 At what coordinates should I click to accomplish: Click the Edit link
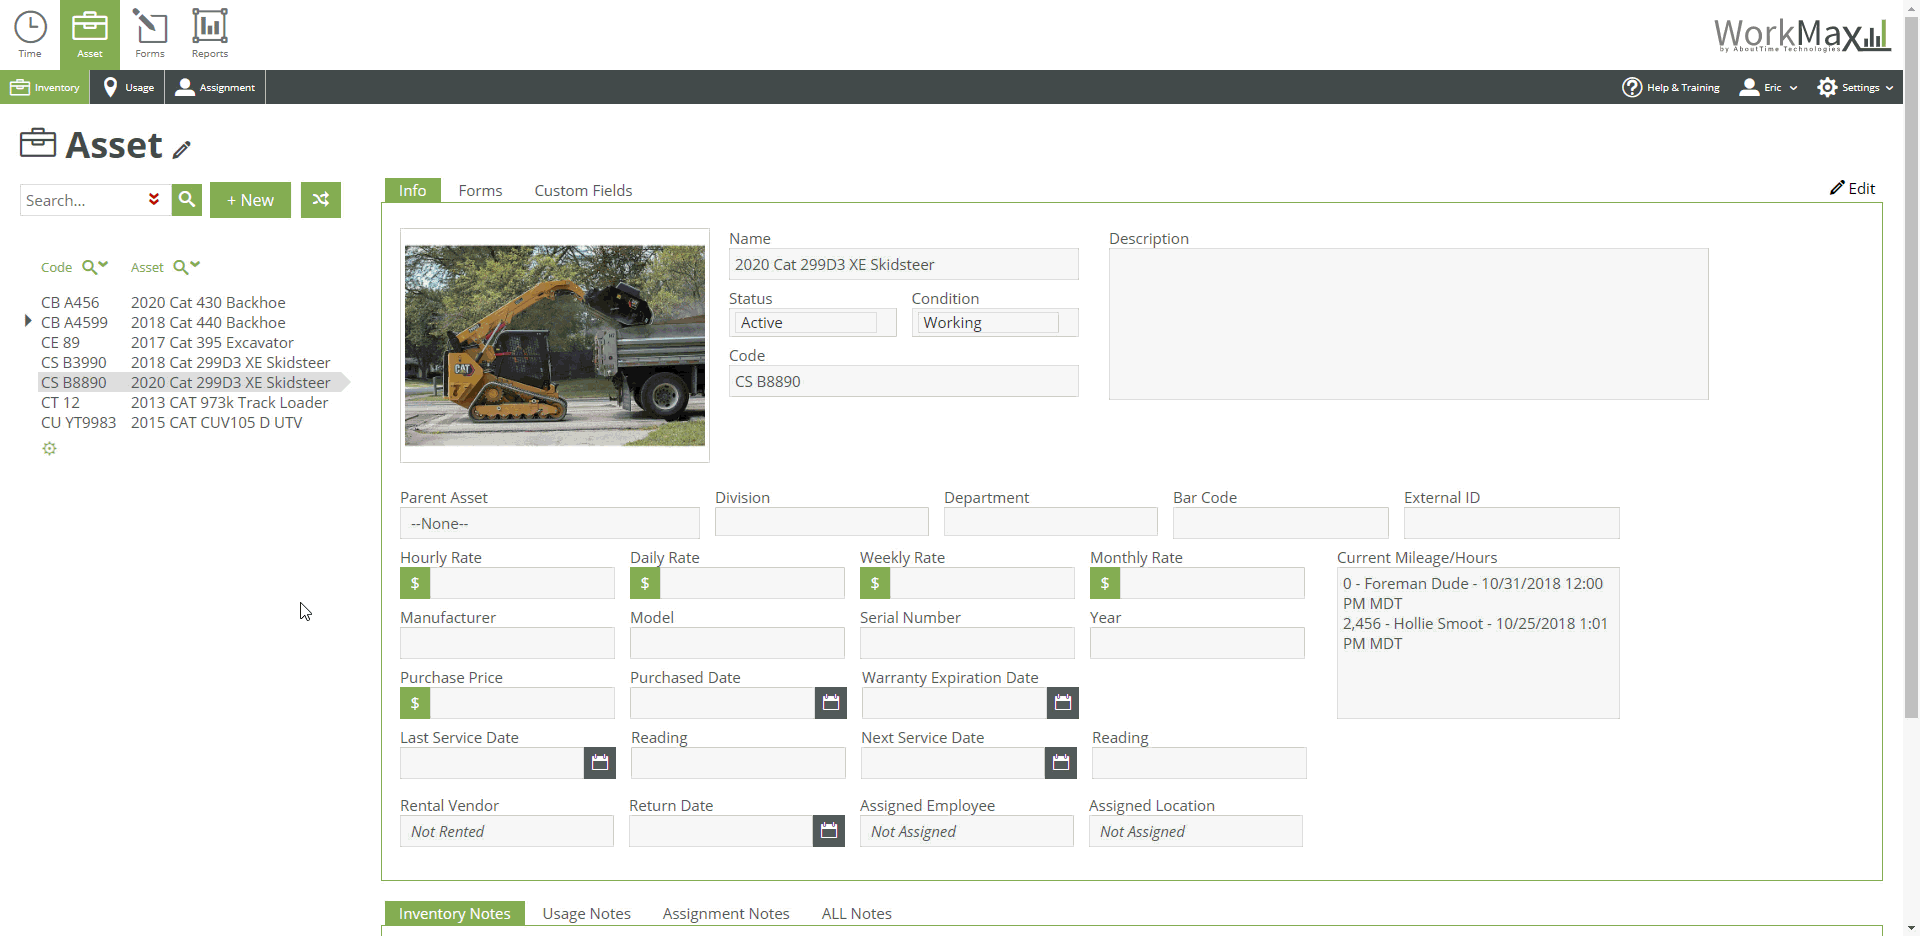coord(1853,188)
